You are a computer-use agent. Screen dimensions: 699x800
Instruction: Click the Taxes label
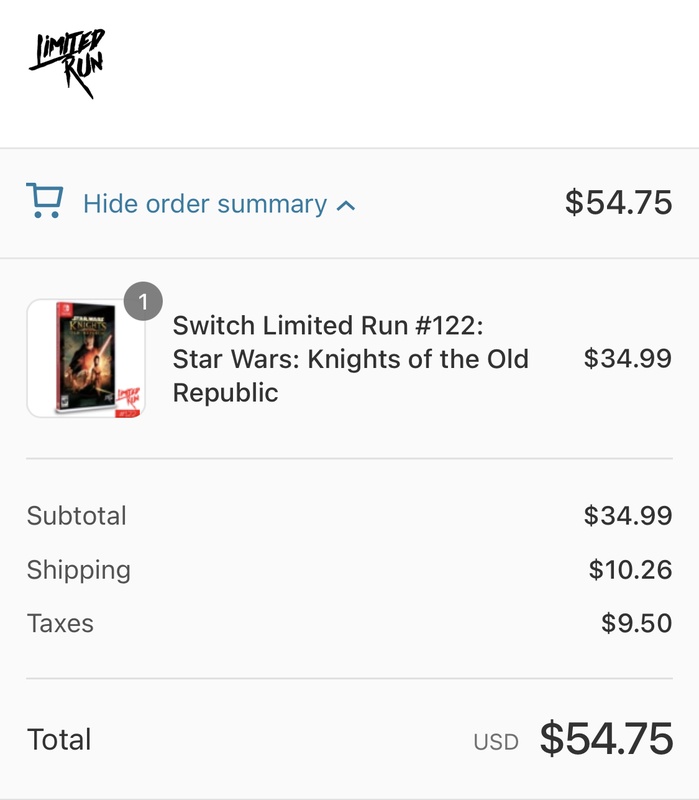point(60,624)
